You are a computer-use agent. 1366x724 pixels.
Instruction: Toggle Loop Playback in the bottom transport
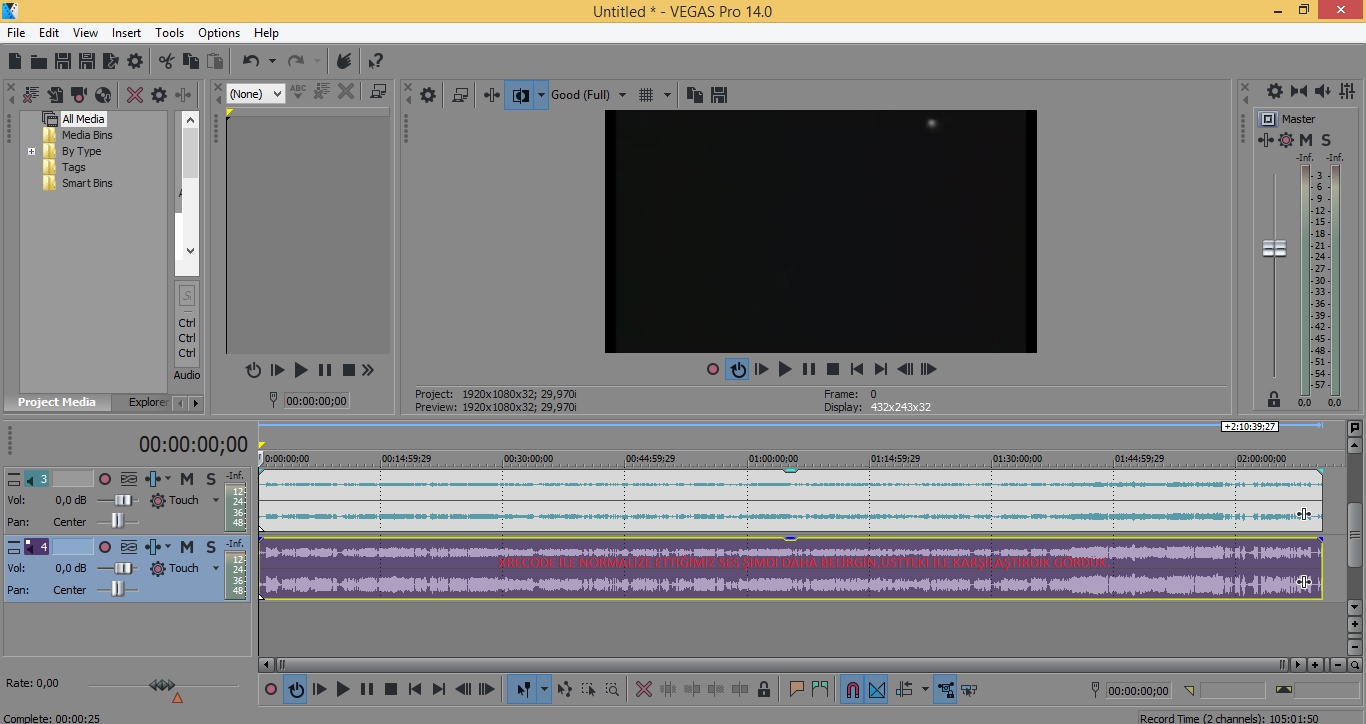[x=296, y=689]
